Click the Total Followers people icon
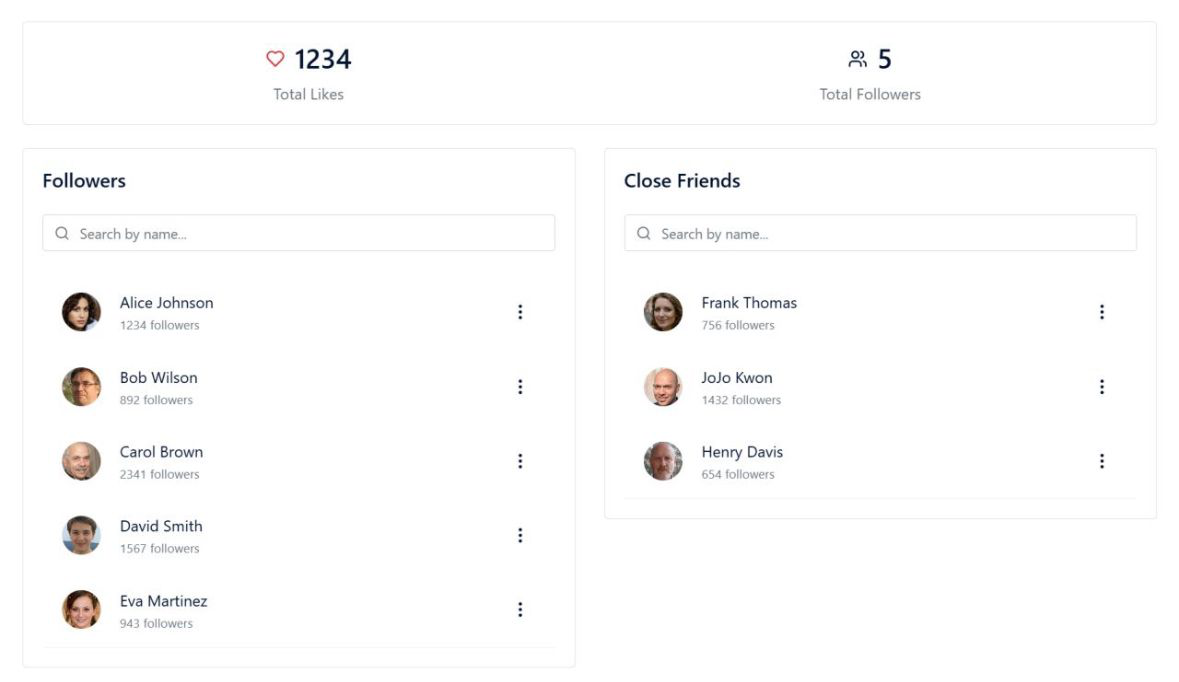 pos(857,59)
